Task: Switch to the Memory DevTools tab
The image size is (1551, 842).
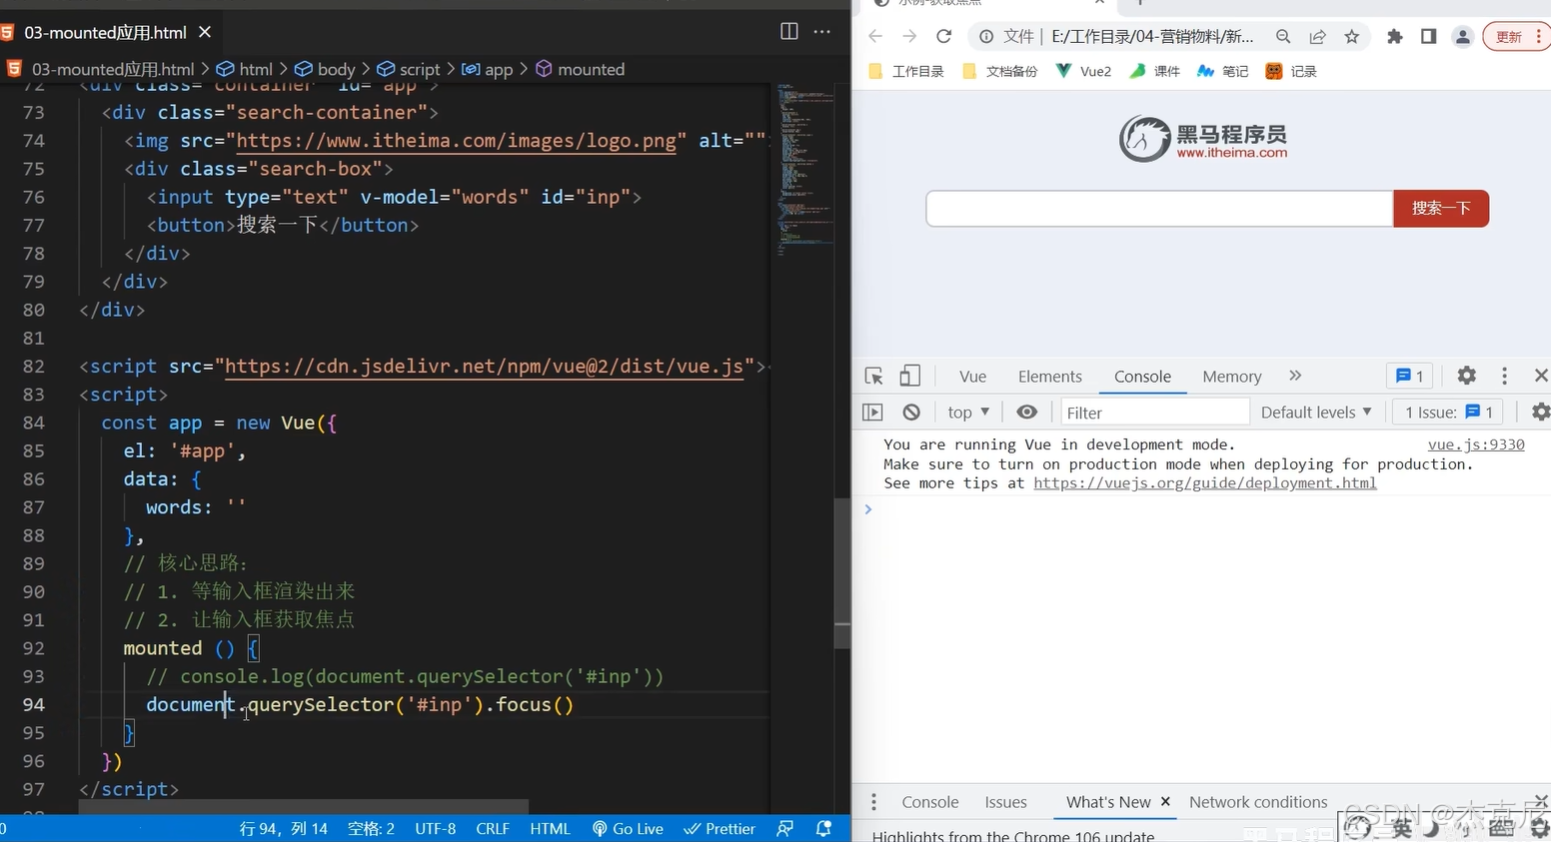Action: (1232, 376)
